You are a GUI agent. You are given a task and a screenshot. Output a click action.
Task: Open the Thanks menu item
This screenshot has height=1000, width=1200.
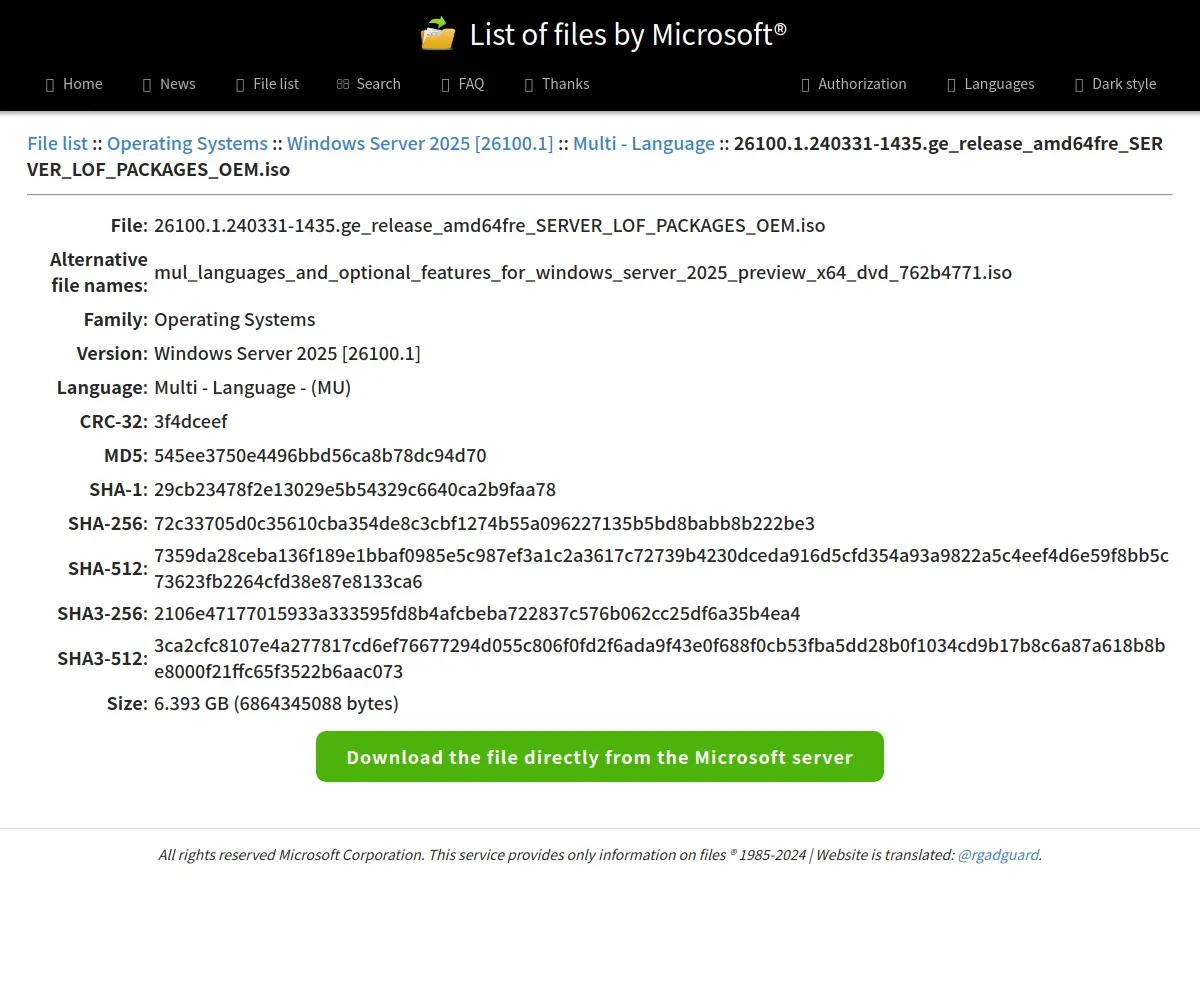point(557,84)
